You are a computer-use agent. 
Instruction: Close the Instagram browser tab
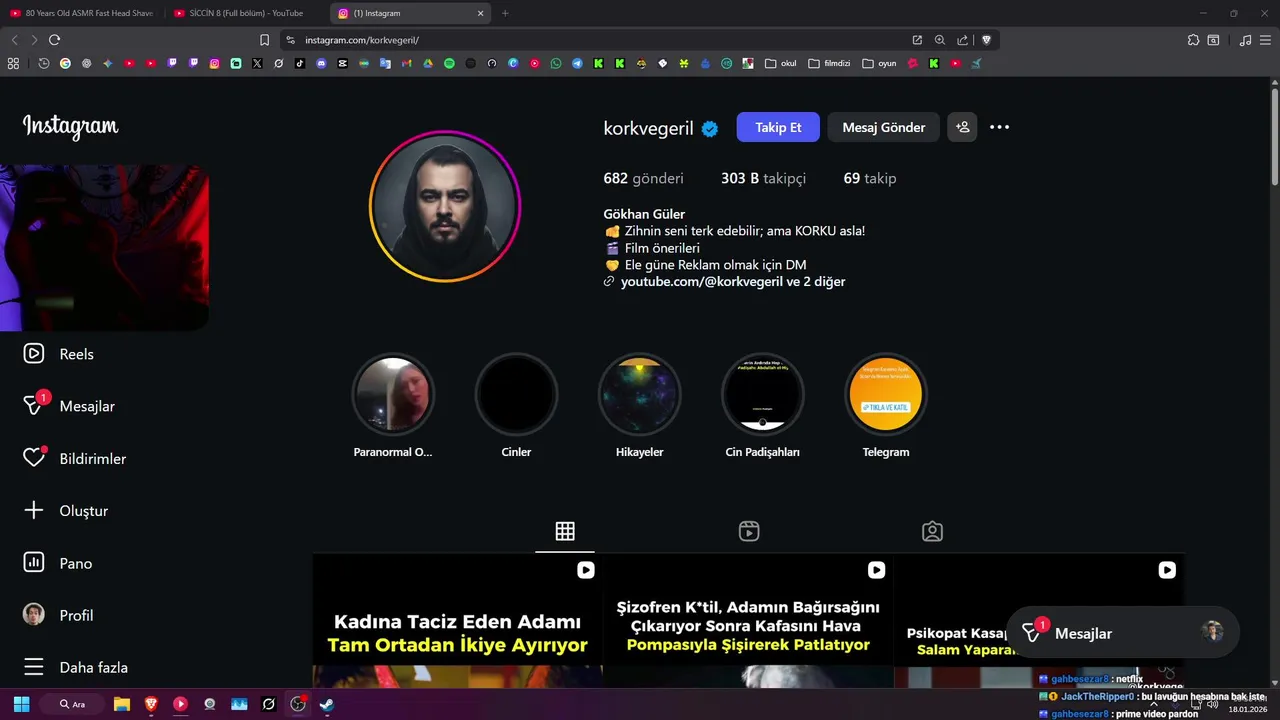(480, 13)
